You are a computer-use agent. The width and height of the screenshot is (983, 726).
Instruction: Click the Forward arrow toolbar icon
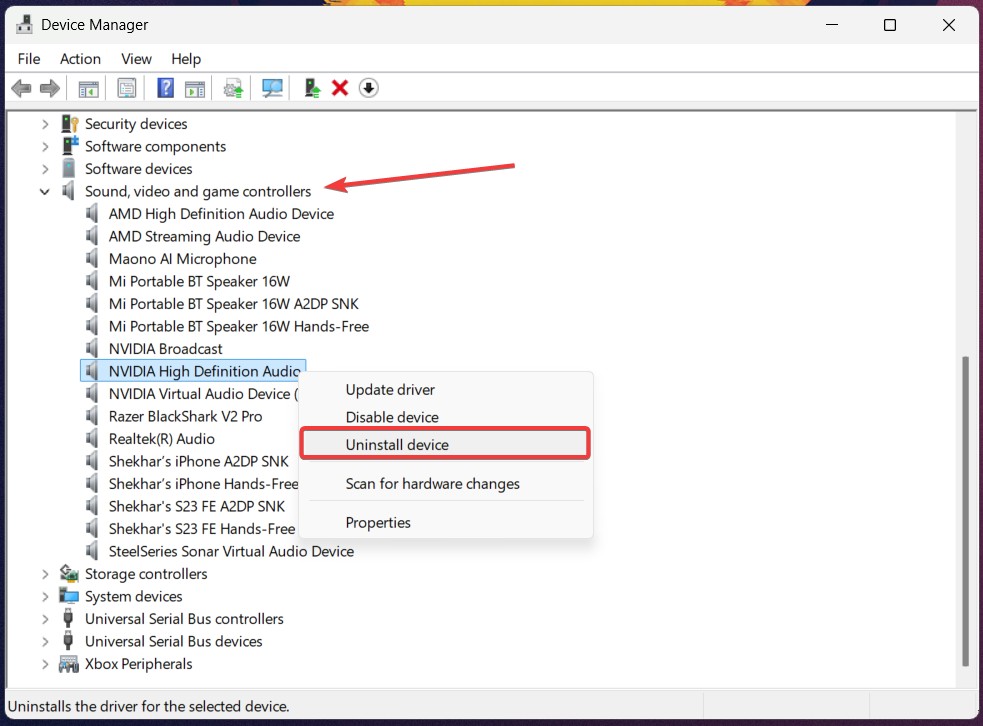[x=50, y=88]
